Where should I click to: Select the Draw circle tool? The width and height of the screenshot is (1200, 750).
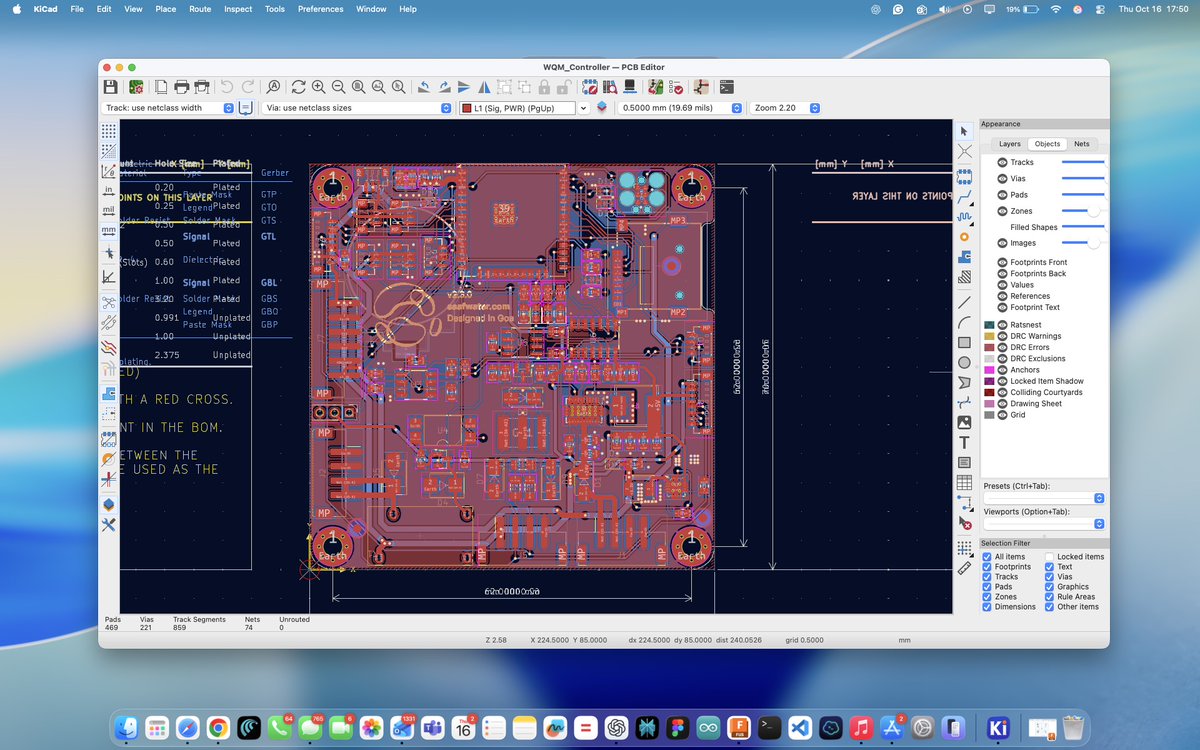click(x=964, y=362)
